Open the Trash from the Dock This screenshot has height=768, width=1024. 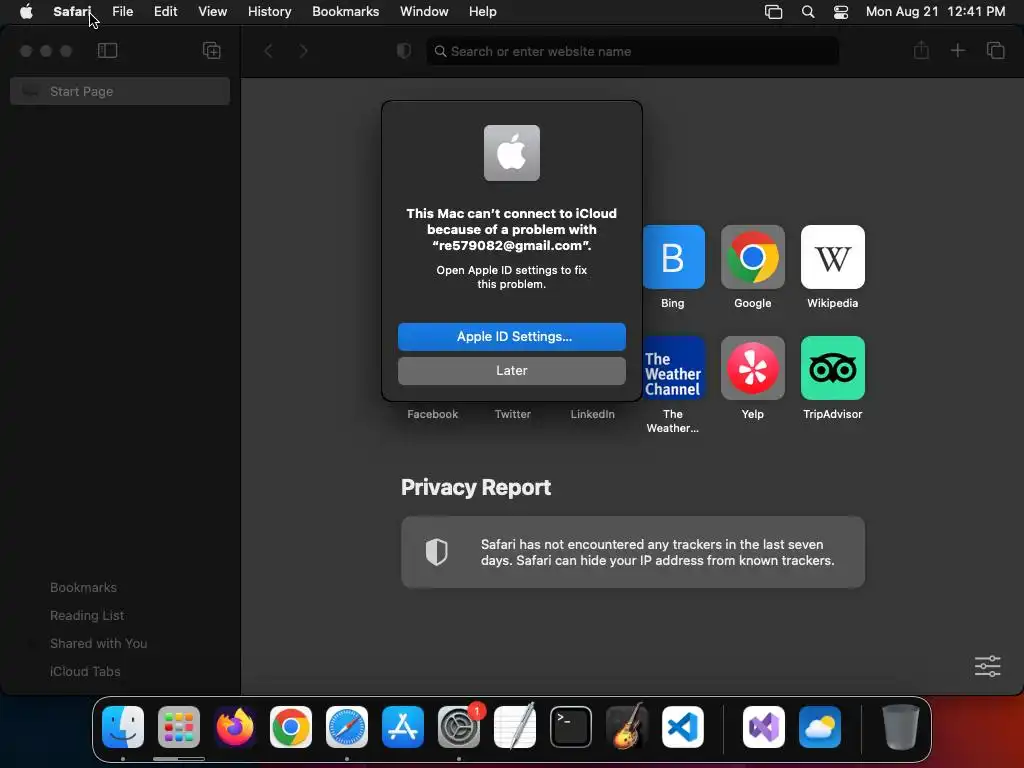coord(901,727)
